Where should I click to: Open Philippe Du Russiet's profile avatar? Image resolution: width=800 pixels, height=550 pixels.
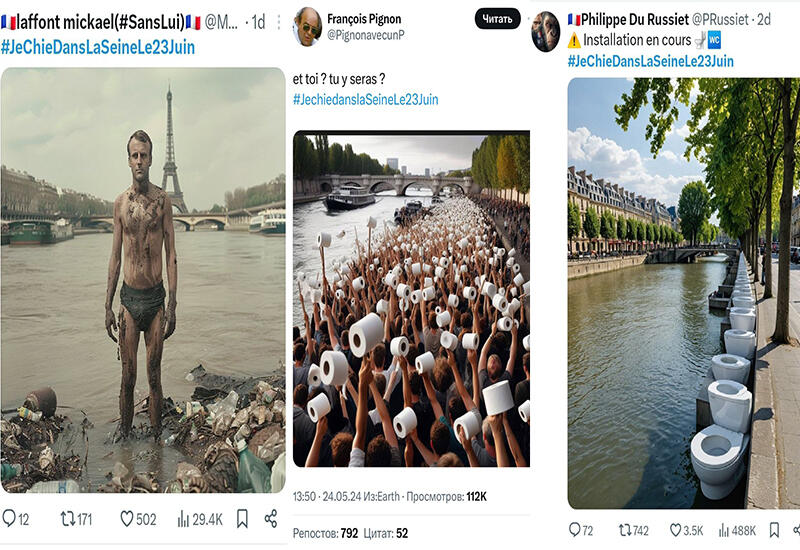point(545,31)
